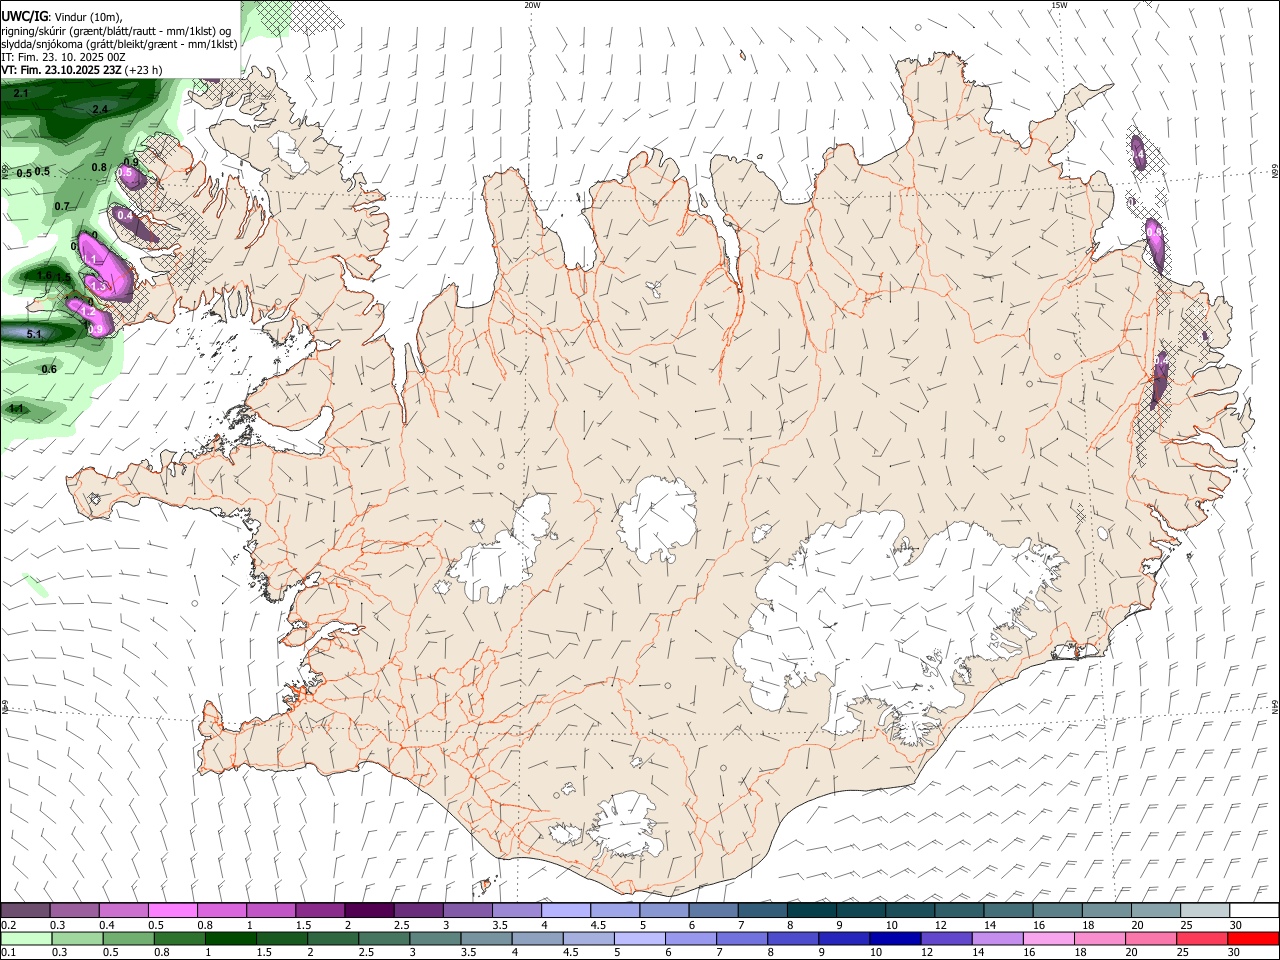Click the 15W longitude label
The height and width of the screenshot is (960, 1280).
[x=1059, y=5]
